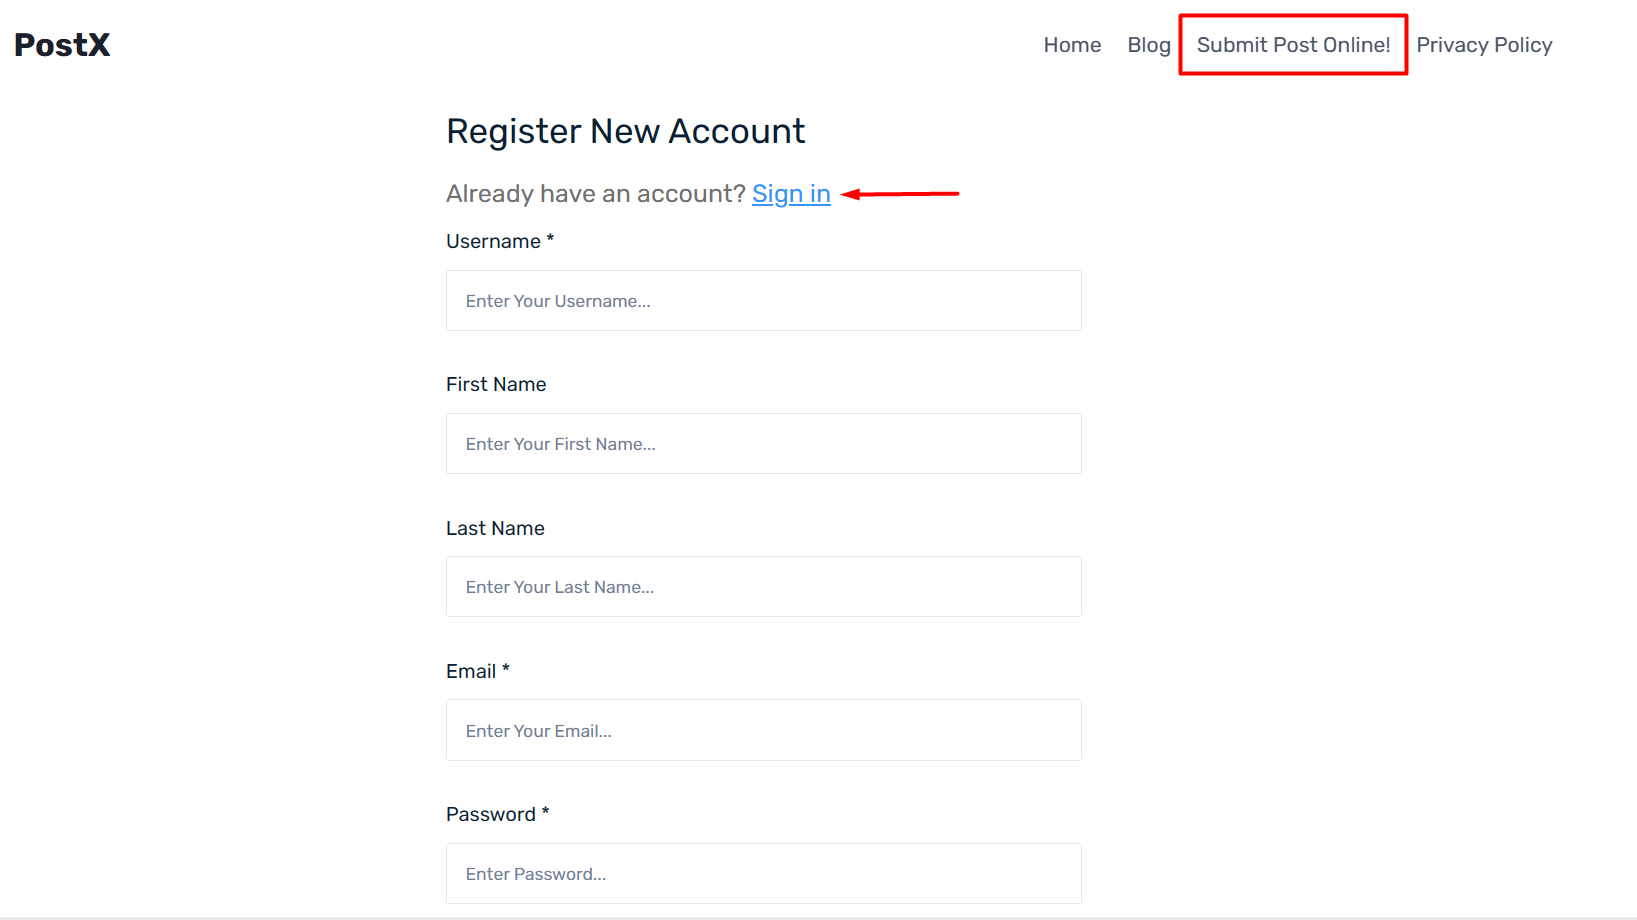Click inside the Email input field
Image resolution: width=1637 pixels, height=920 pixels.
[x=763, y=730]
